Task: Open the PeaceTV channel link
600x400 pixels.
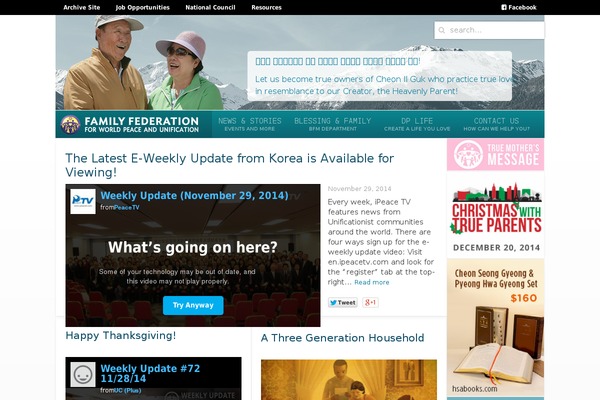Action: click(127, 207)
